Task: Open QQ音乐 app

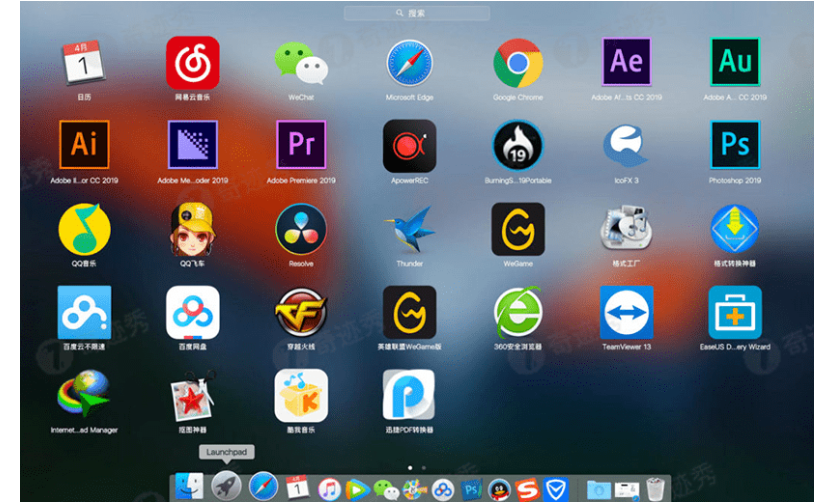Action: tap(84, 229)
